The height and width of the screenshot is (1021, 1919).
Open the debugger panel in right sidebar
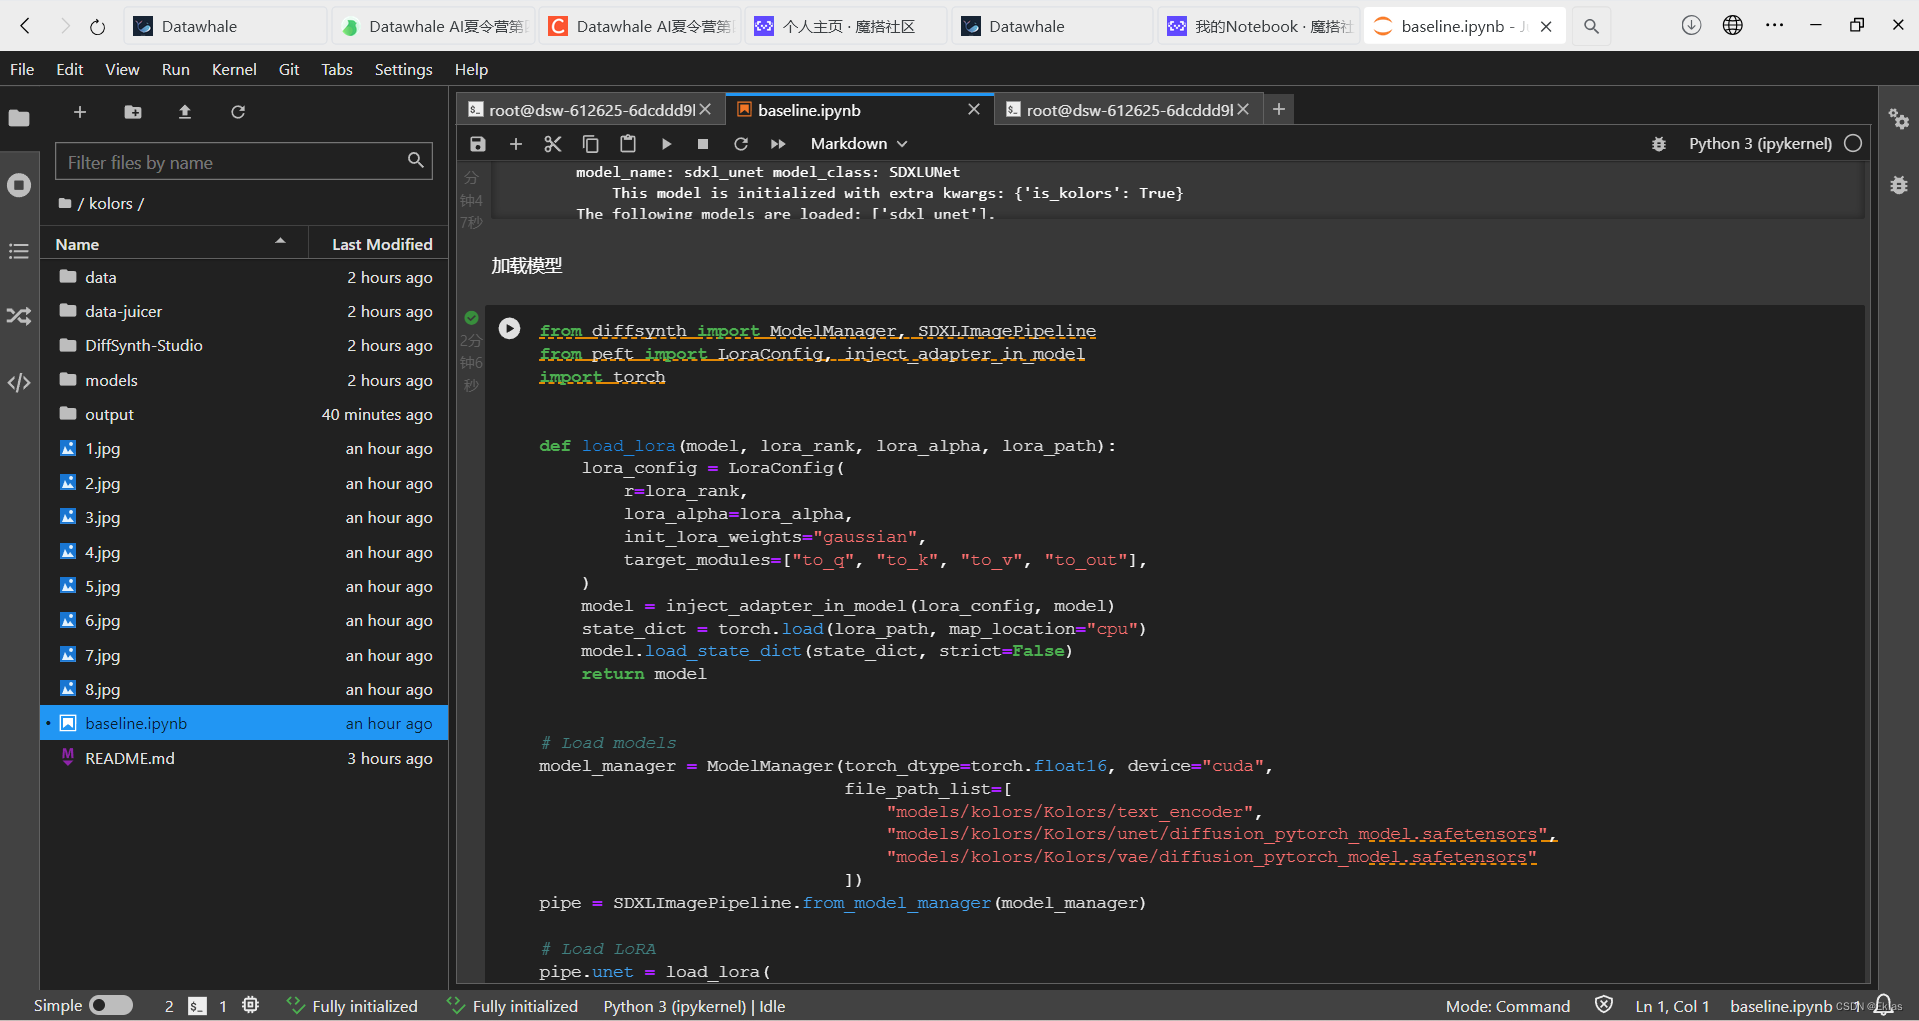[x=1899, y=185]
